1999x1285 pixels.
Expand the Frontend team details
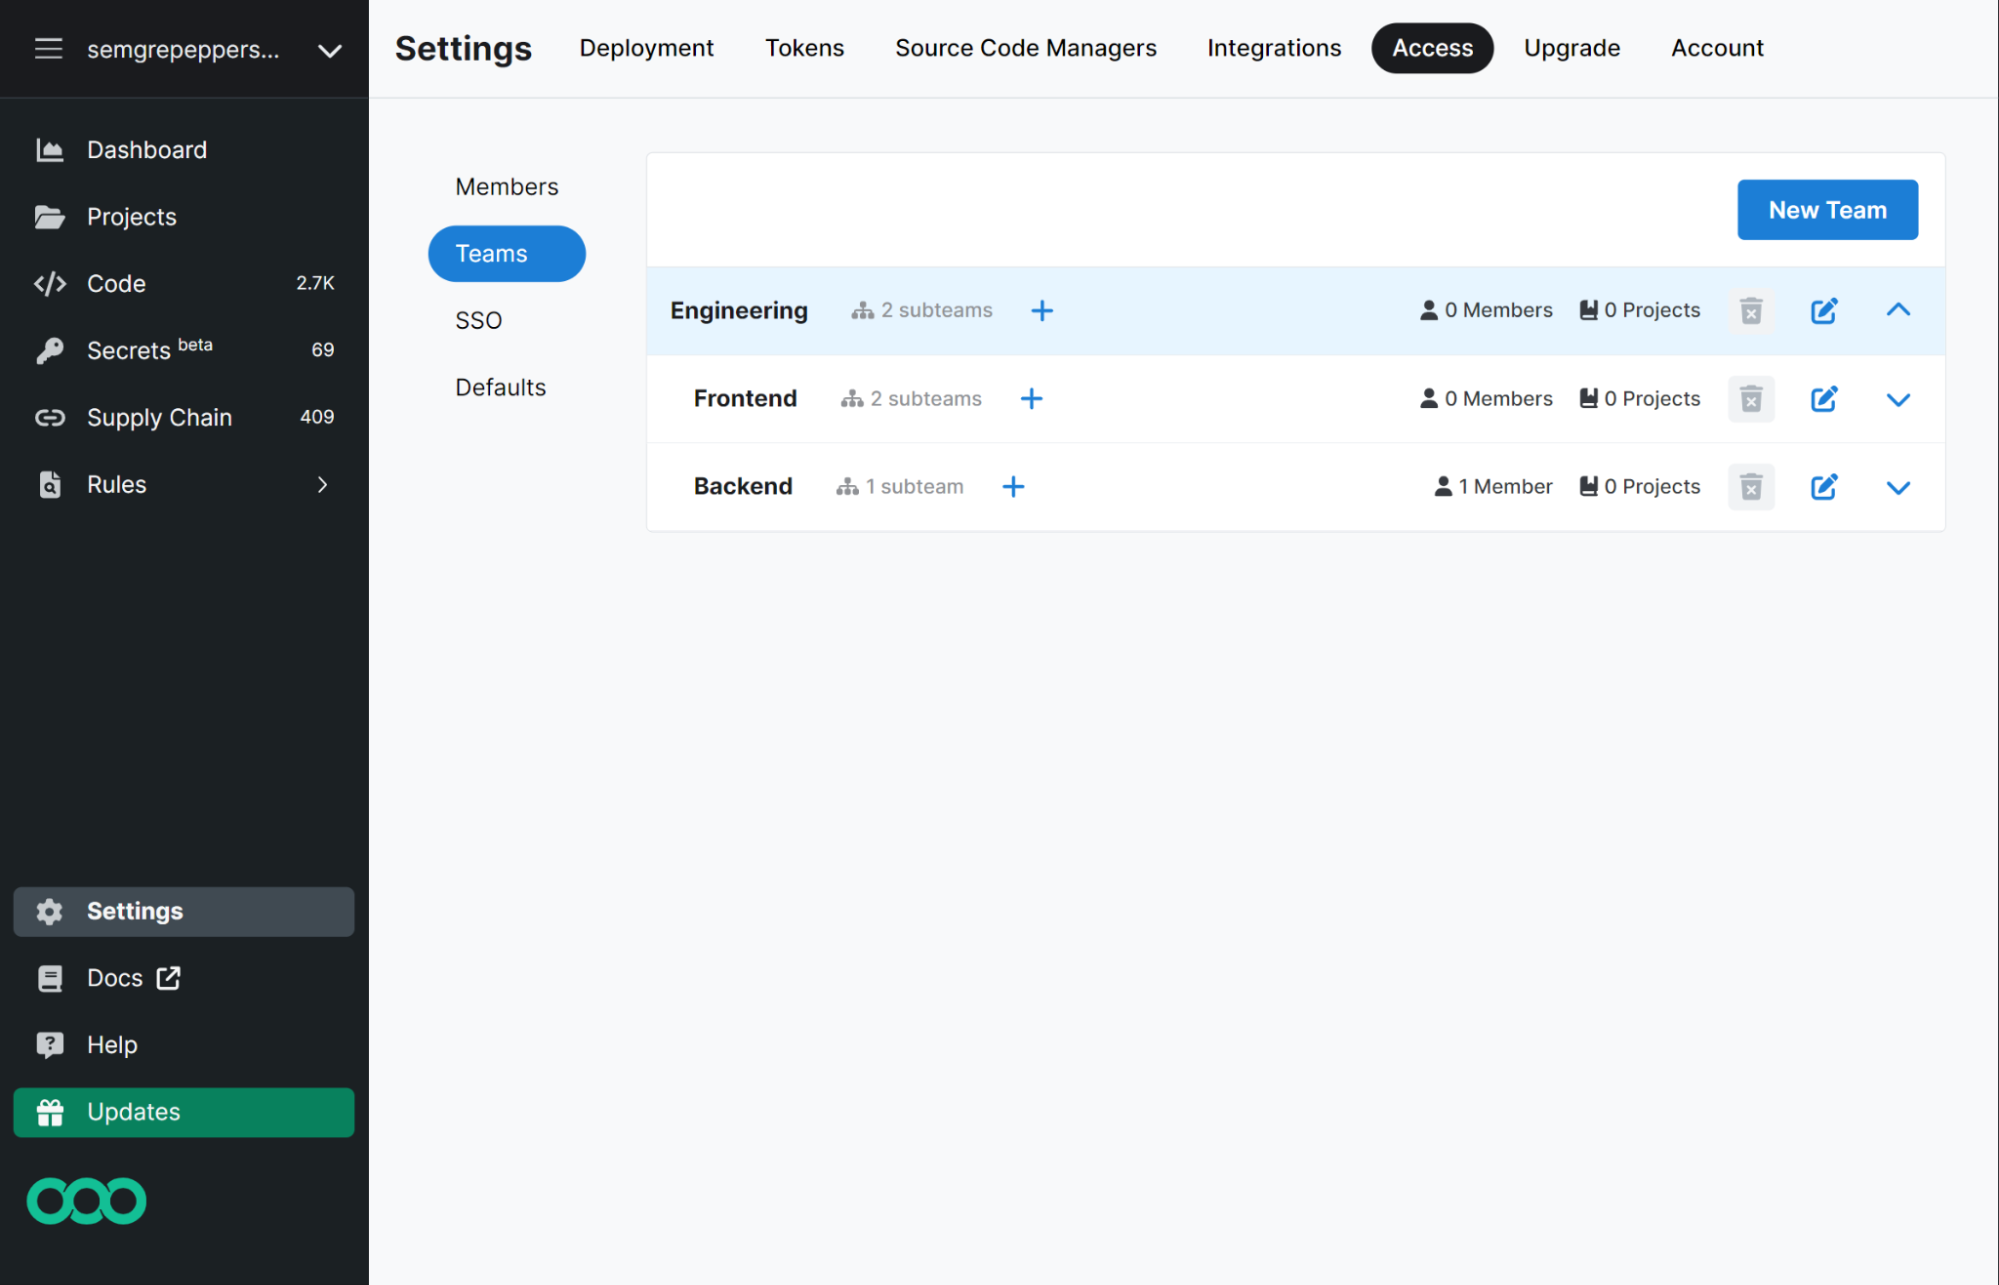coord(1898,399)
